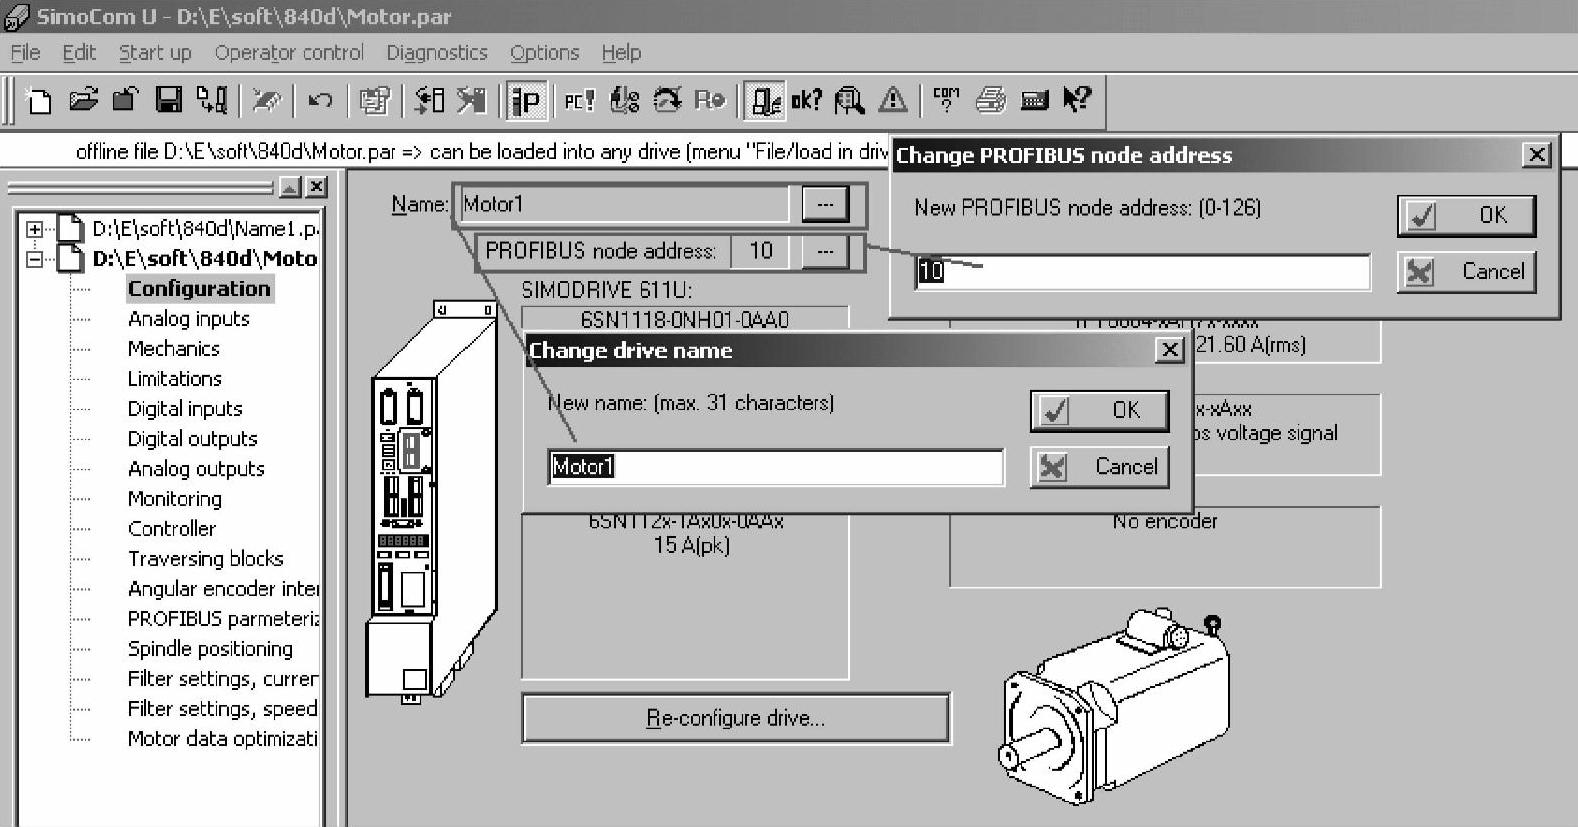Click the context help arrow-question icon
The width and height of the screenshot is (1578, 827).
pyautogui.click(x=1077, y=98)
